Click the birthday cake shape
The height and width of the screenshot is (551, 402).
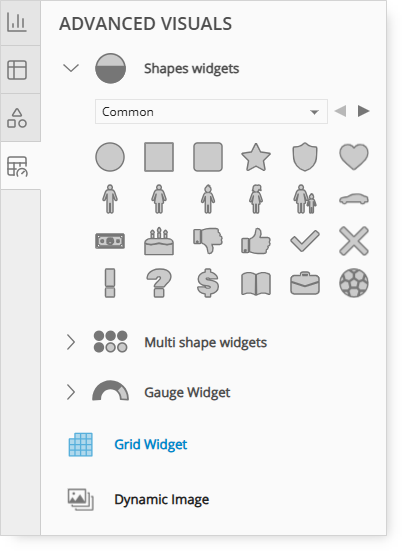(159, 241)
